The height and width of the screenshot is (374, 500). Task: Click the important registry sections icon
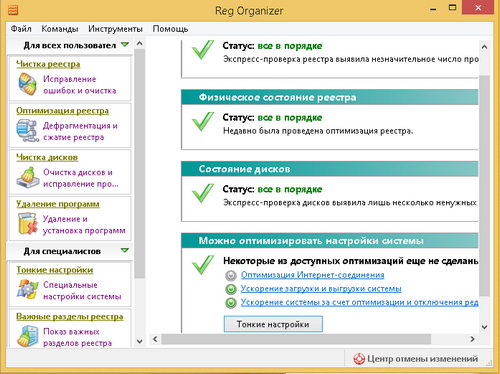pyautogui.click(x=27, y=336)
